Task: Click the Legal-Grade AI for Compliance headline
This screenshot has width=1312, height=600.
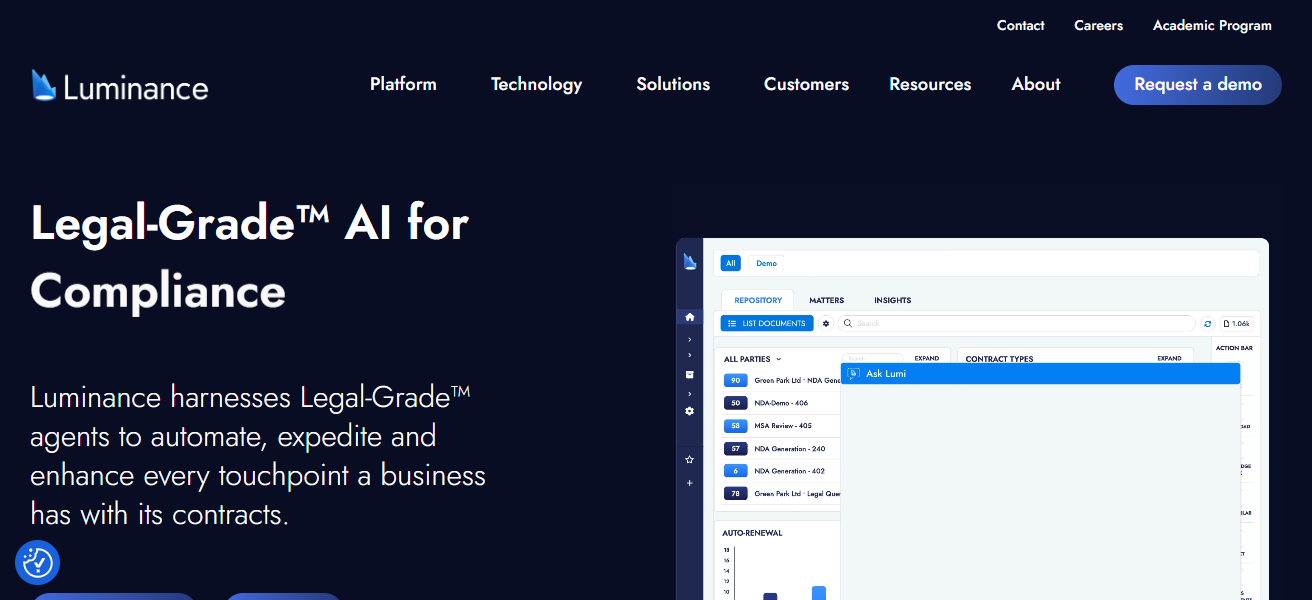Action: 250,257
